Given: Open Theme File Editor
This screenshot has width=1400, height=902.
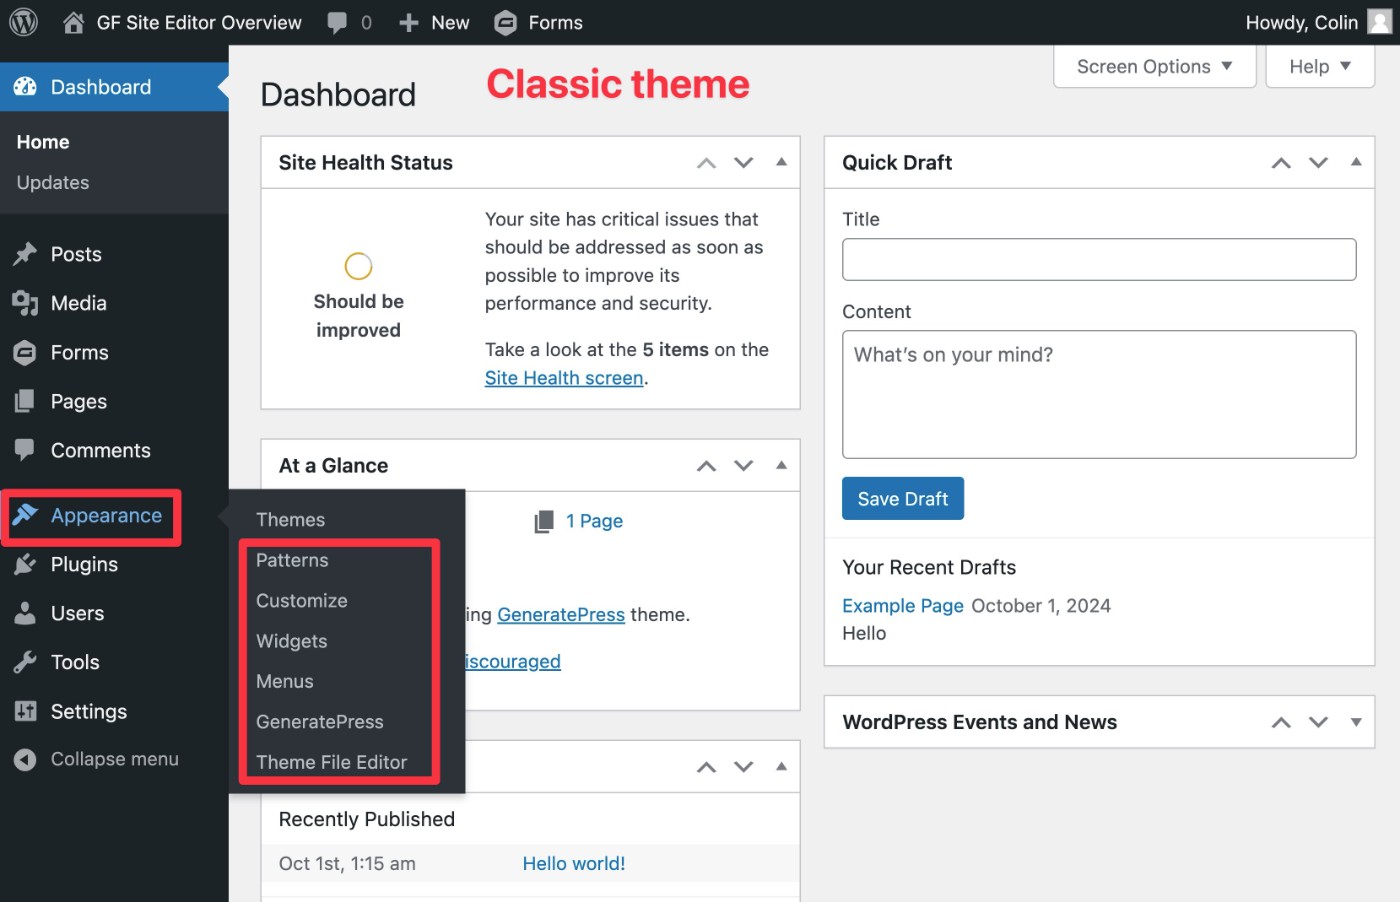Looking at the screenshot, I should (331, 762).
